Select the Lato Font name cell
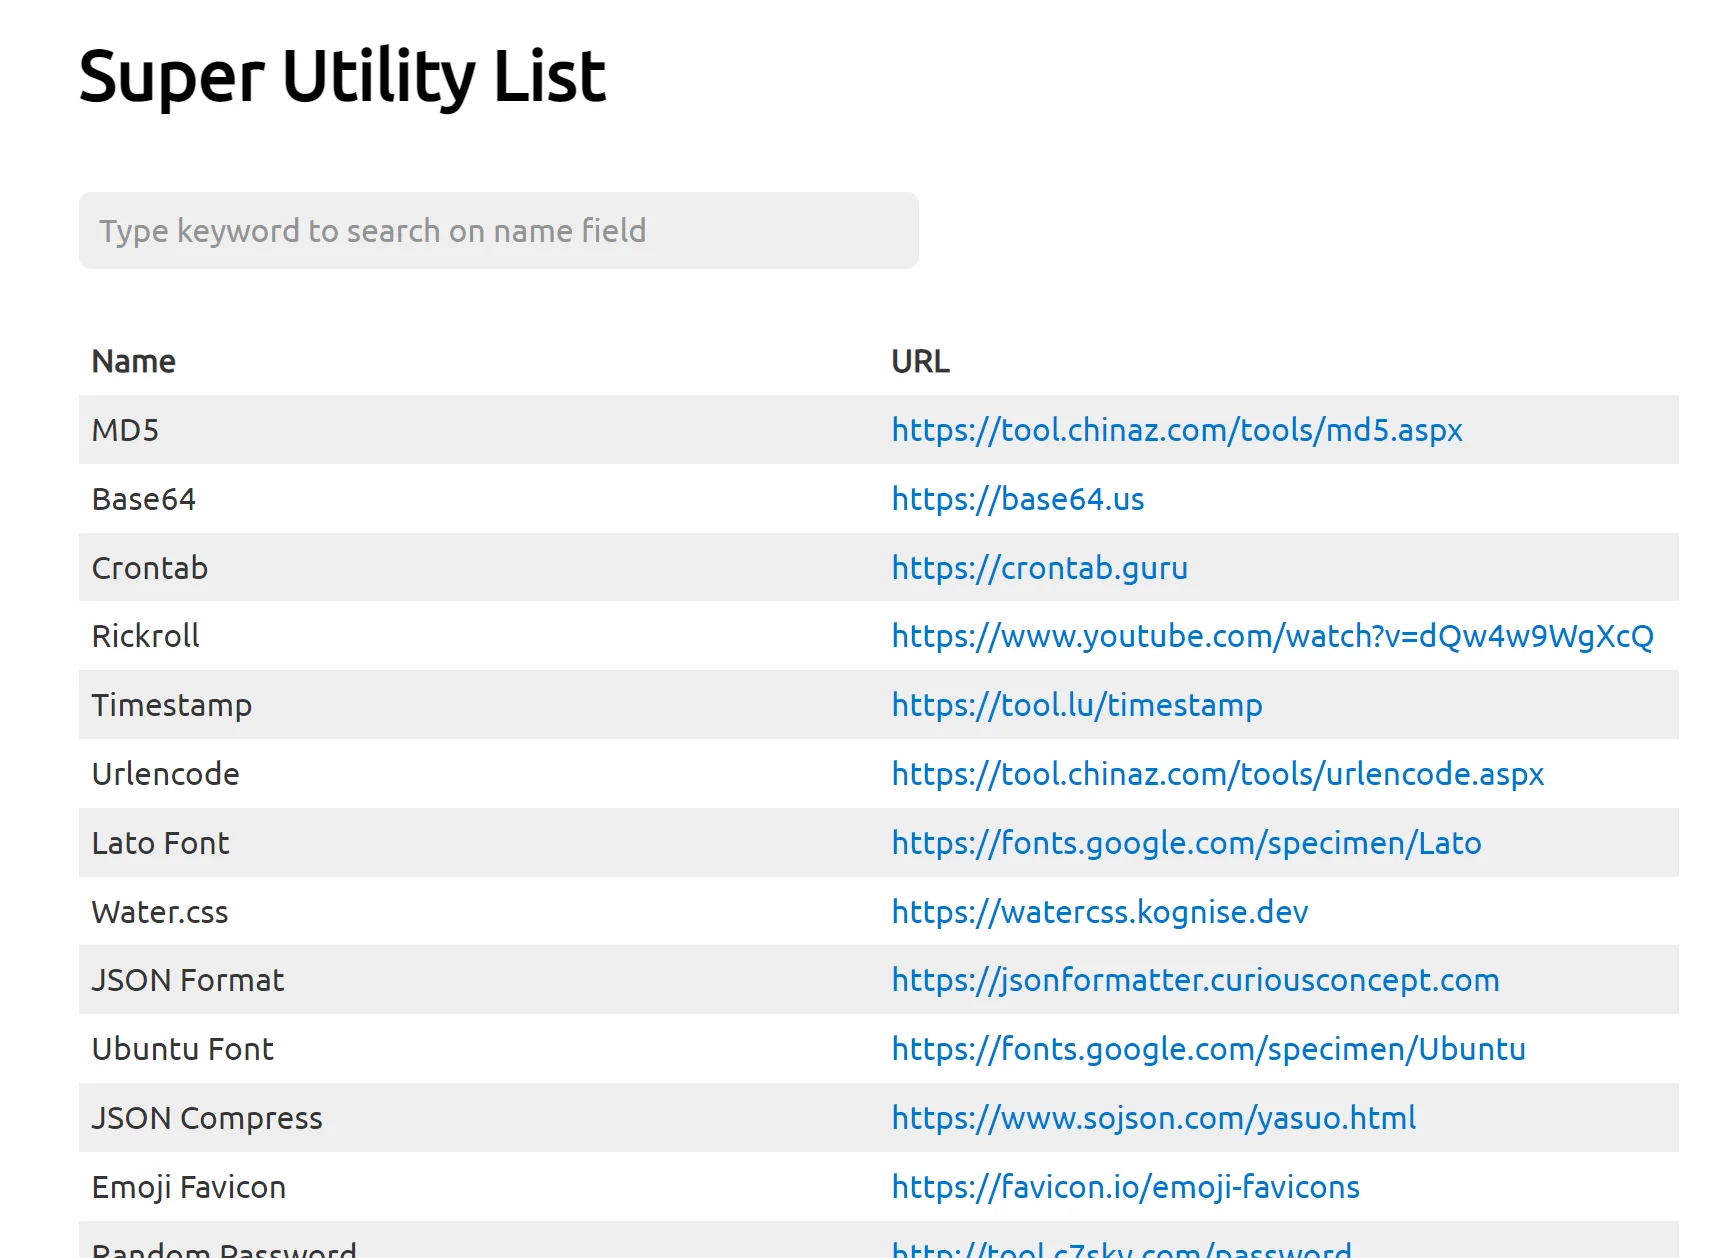The image size is (1724, 1258). click(479, 843)
